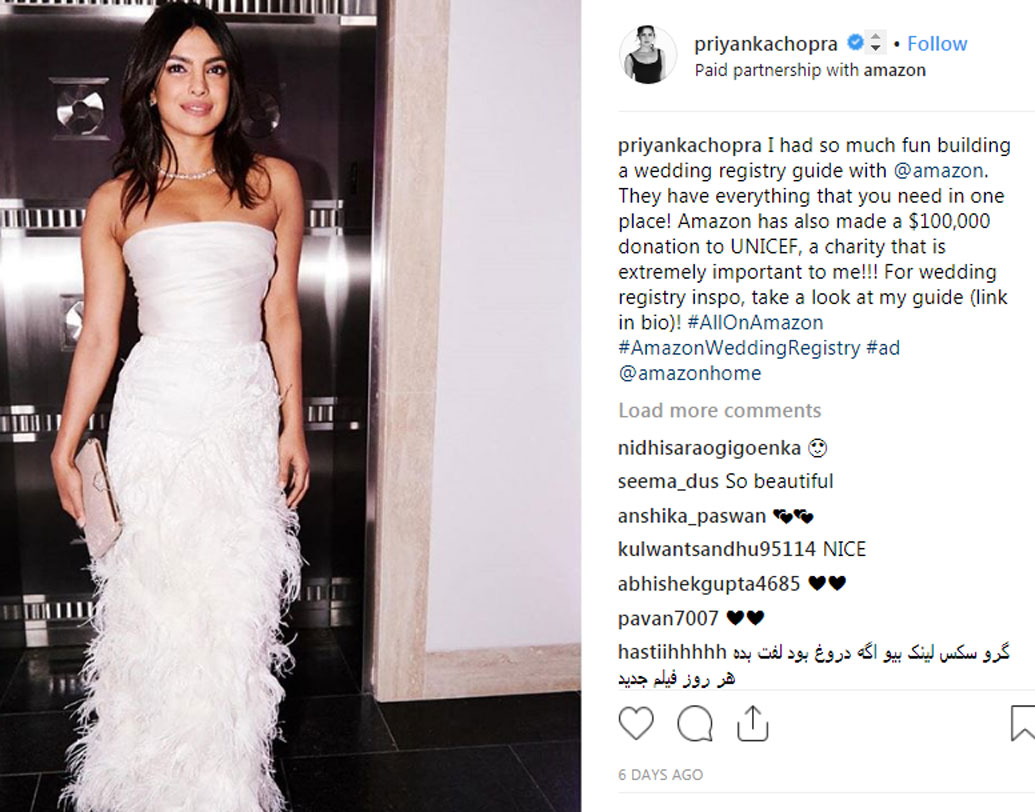Image resolution: width=1035 pixels, height=812 pixels.
Task: Click the blue verified badge icon
Action: [x=855, y=42]
